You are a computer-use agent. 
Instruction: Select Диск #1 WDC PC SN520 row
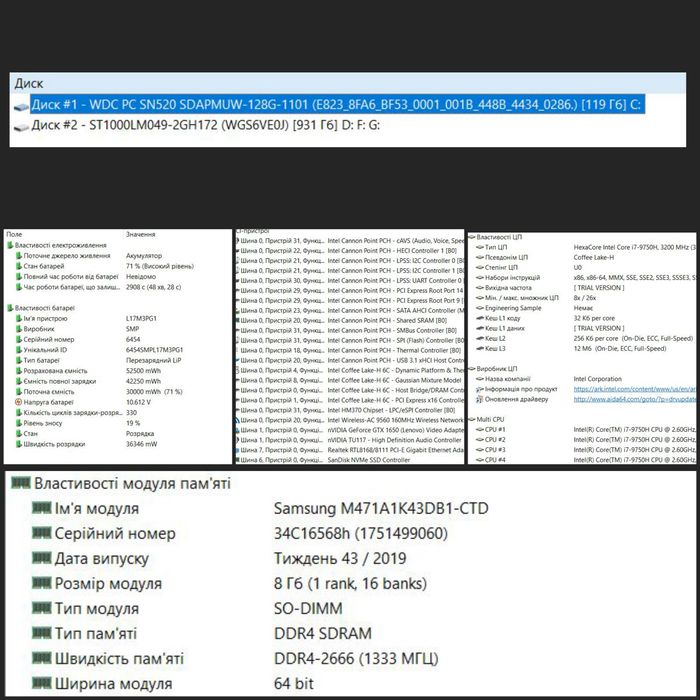(x=337, y=105)
